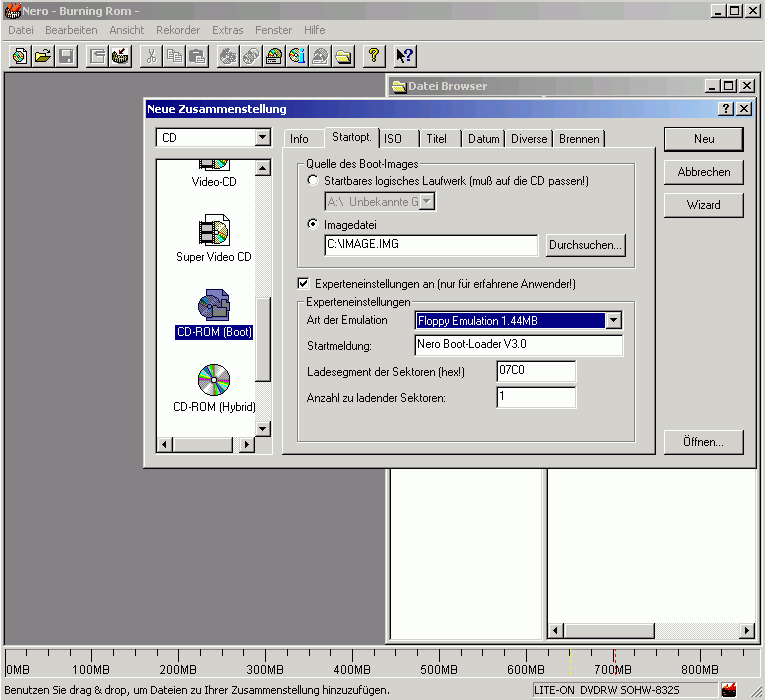
Task: Toggle the Experteneinstellungen checkbox
Action: pos(304,284)
